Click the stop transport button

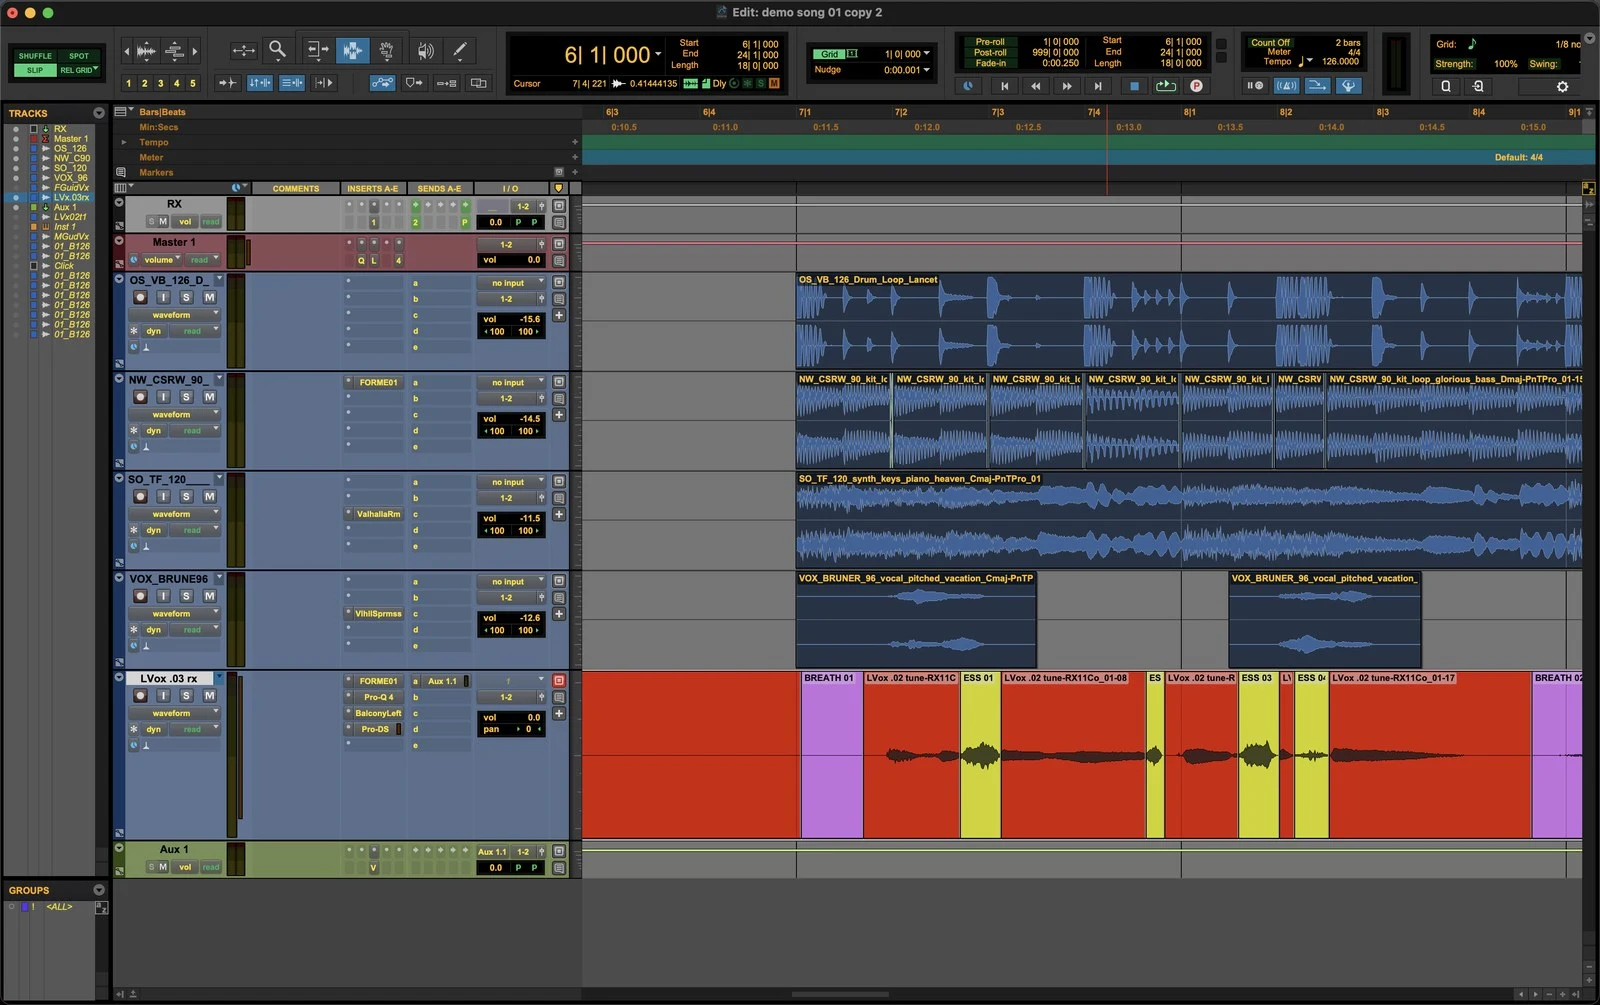pyautogui.click(x=1134, y=86)
